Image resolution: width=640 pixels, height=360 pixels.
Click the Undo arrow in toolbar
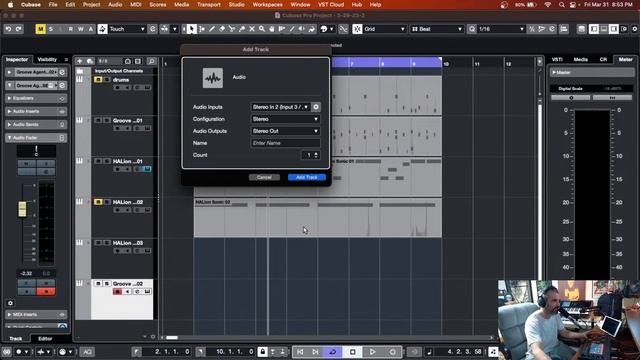click(x=8, y=29)
